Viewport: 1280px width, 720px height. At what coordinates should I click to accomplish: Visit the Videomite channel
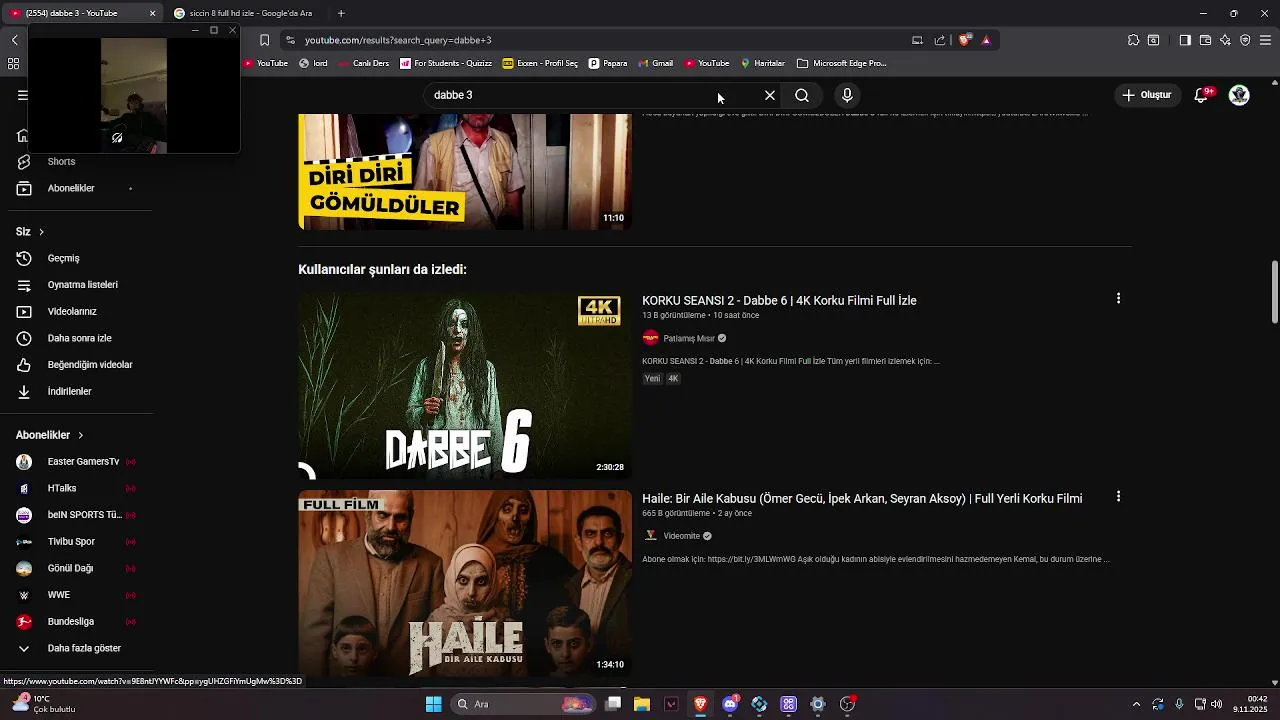pyautogui.click(x=682, y=536)
